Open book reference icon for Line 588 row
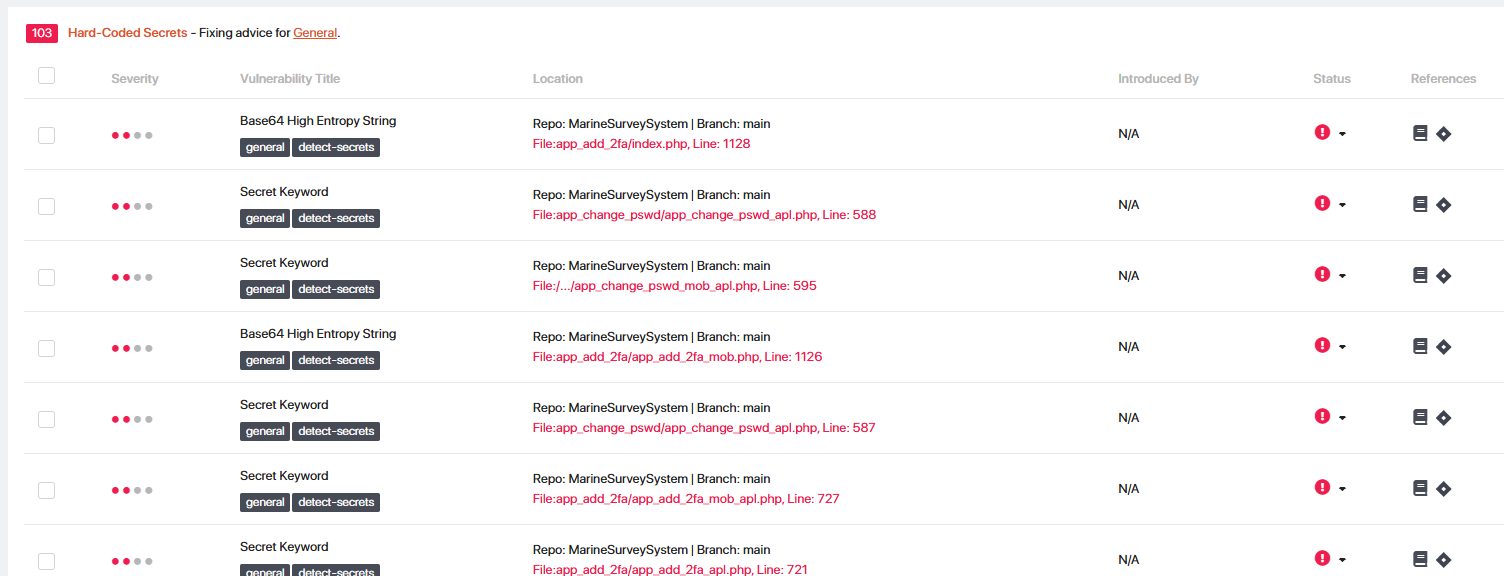 [1420, 204]
